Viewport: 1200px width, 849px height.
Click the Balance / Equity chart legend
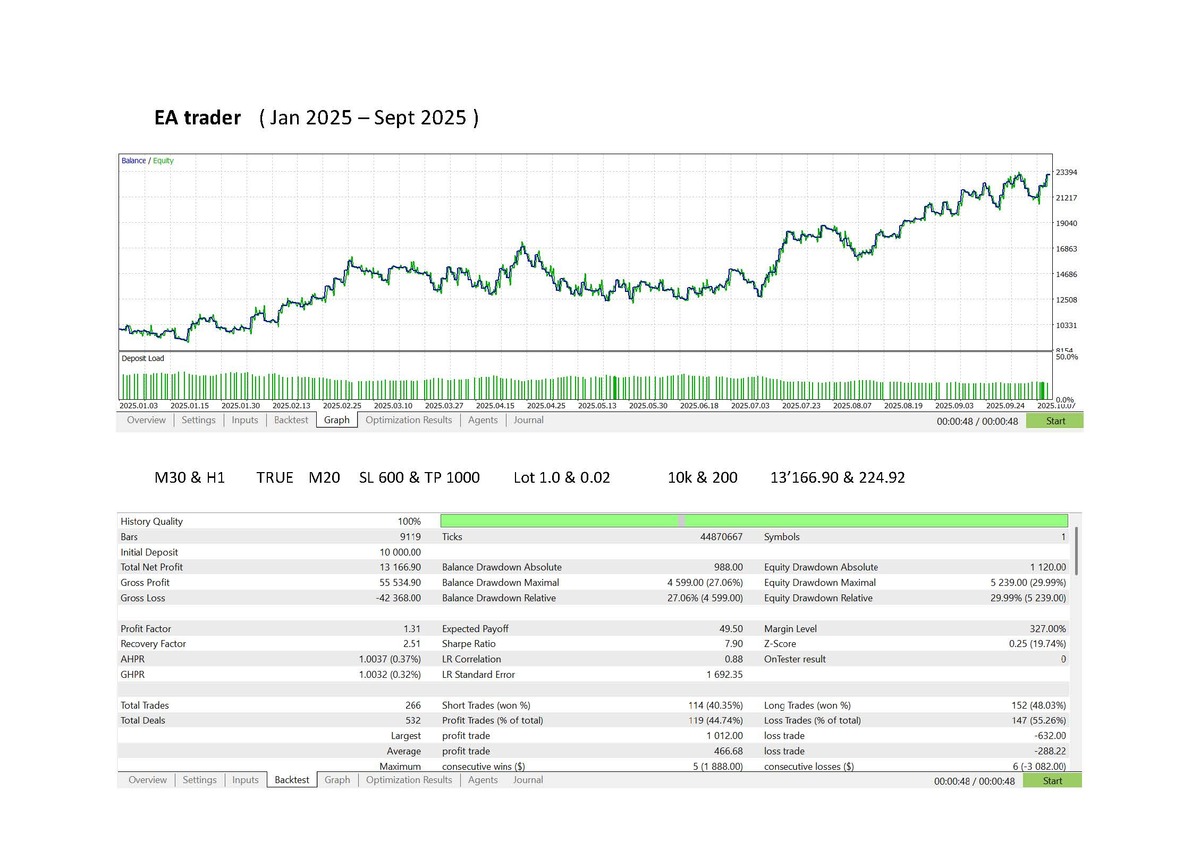click(147, 161)
